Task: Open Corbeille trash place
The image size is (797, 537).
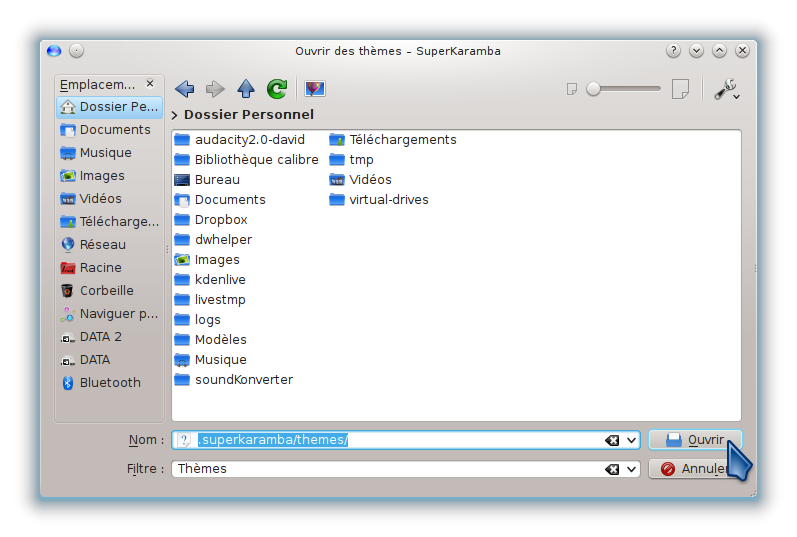Action: click(109, 290)
